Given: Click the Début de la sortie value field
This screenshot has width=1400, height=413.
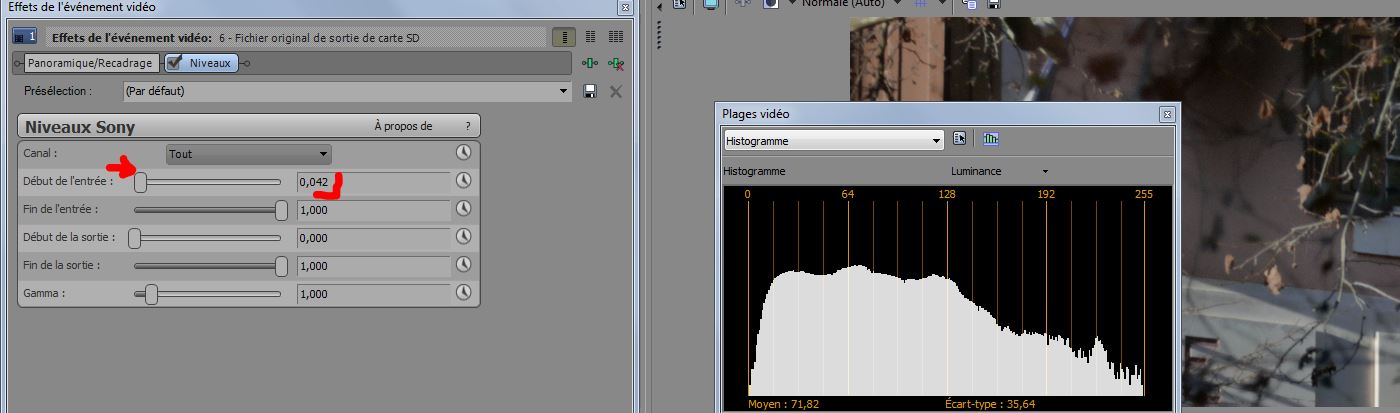Looking at the screenshot, I should click(373, 238).
